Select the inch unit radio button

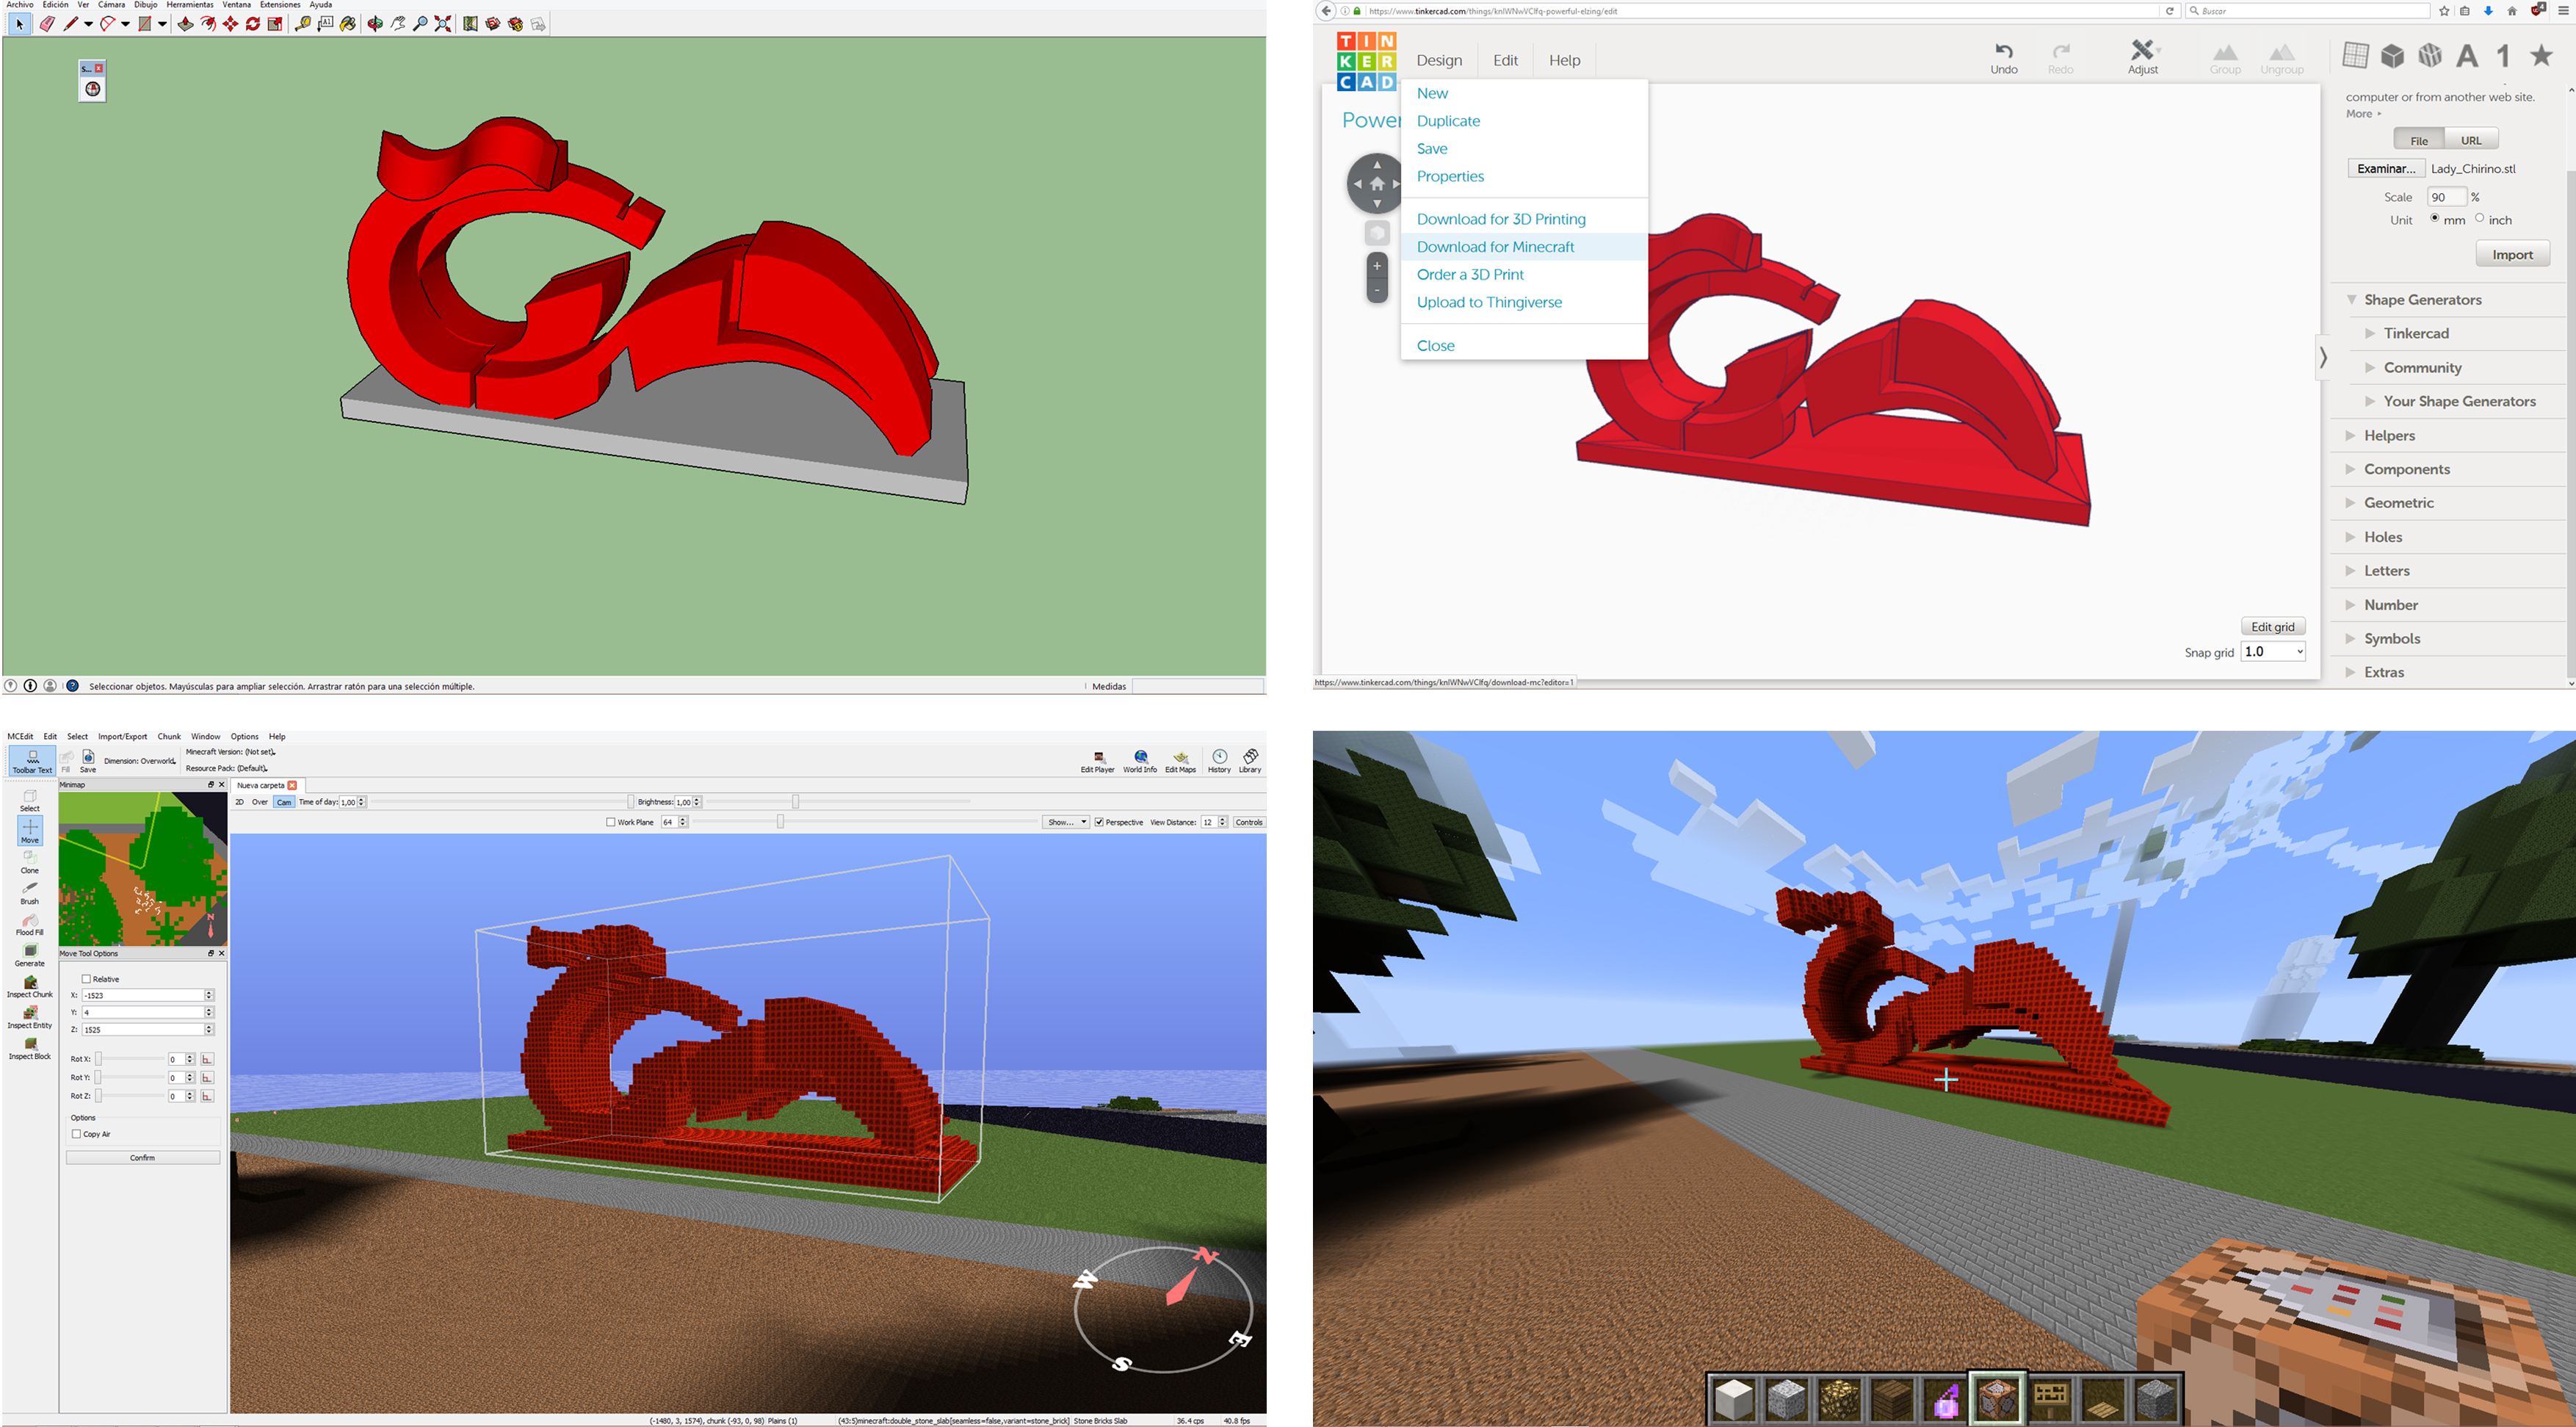(2479, 218)
